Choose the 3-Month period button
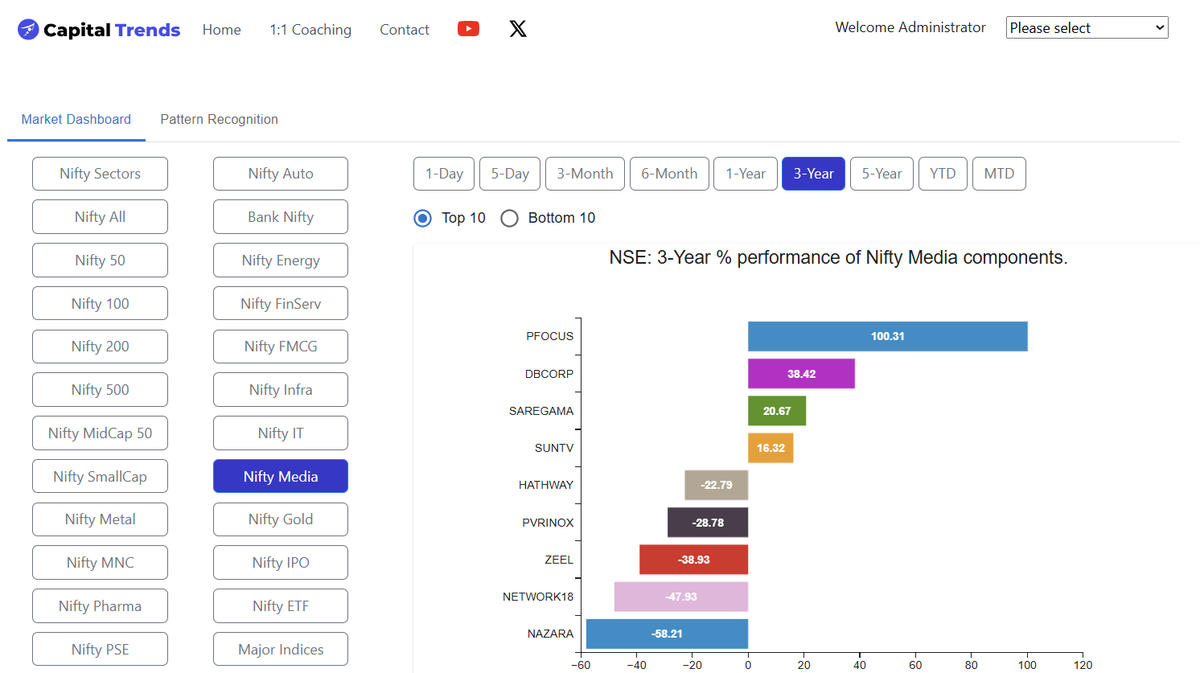 pyautogui.click(x=585, y=174)
